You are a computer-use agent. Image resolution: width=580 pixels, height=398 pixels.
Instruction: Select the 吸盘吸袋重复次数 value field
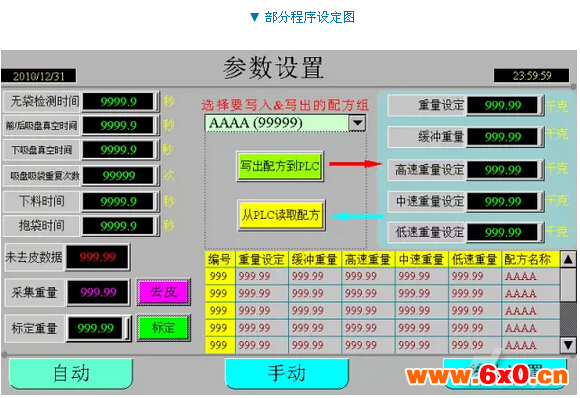tap(118, 176)
